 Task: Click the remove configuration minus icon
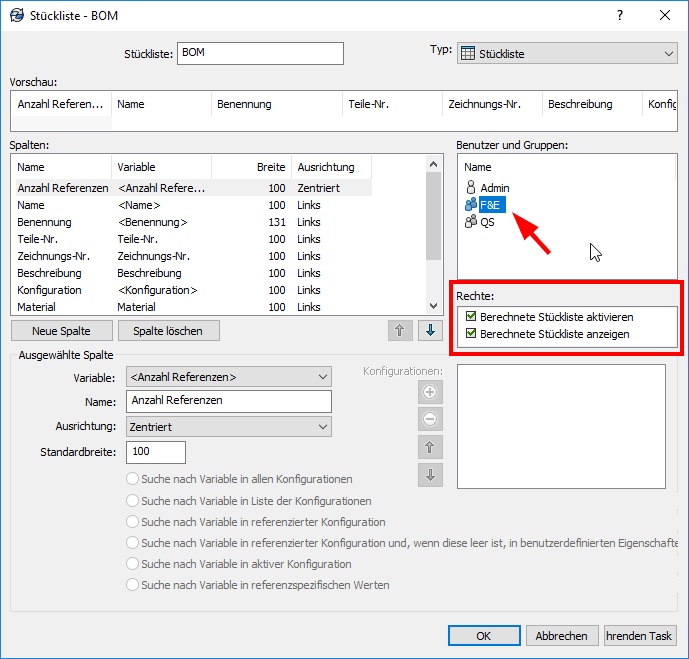coord(430,419)
